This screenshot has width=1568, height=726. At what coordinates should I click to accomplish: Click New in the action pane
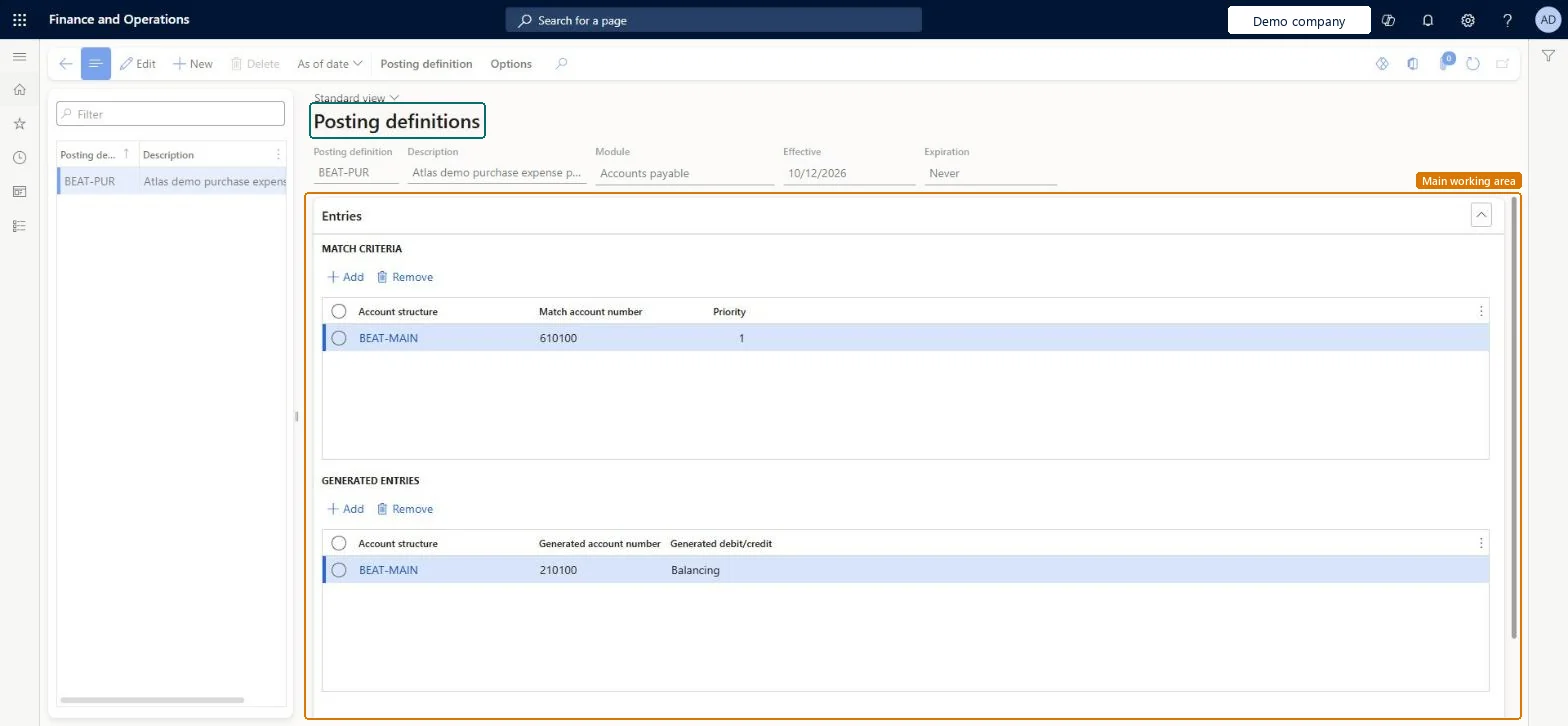coord(193,64)
